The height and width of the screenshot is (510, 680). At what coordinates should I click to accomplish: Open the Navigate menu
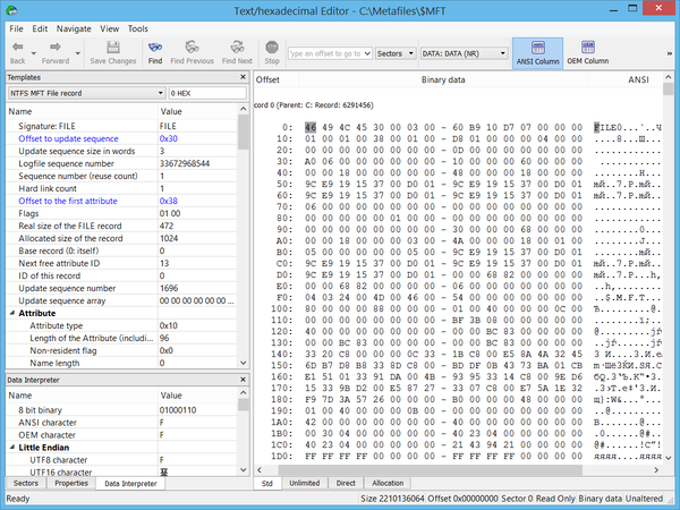pos(74,29)
